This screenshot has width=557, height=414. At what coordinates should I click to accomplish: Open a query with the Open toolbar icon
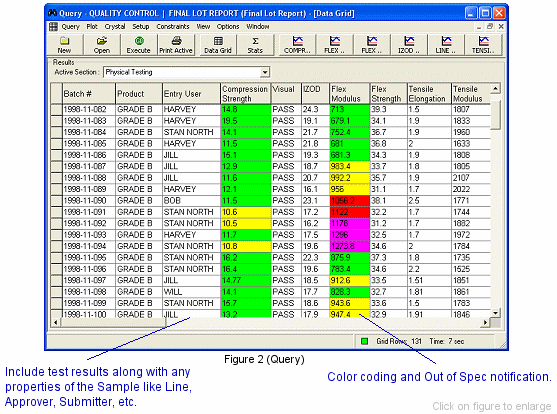coord(102,45)
